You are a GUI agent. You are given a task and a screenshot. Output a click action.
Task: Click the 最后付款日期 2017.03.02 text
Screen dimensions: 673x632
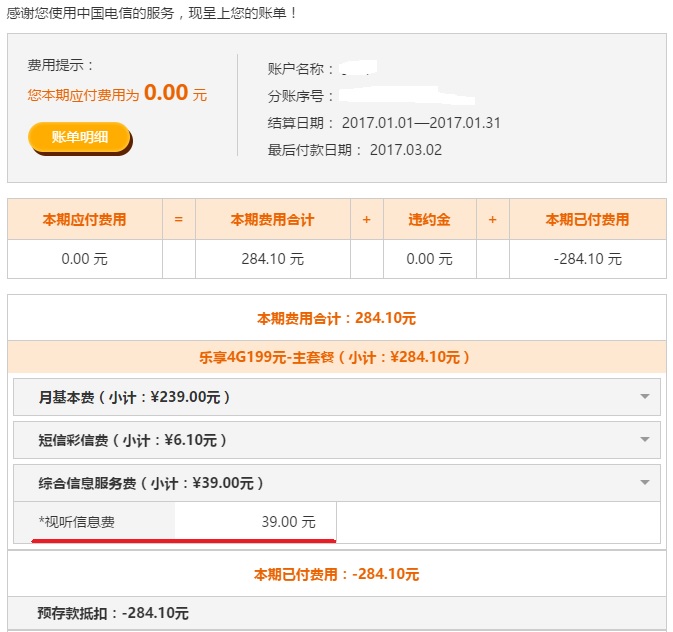point(355,150)
